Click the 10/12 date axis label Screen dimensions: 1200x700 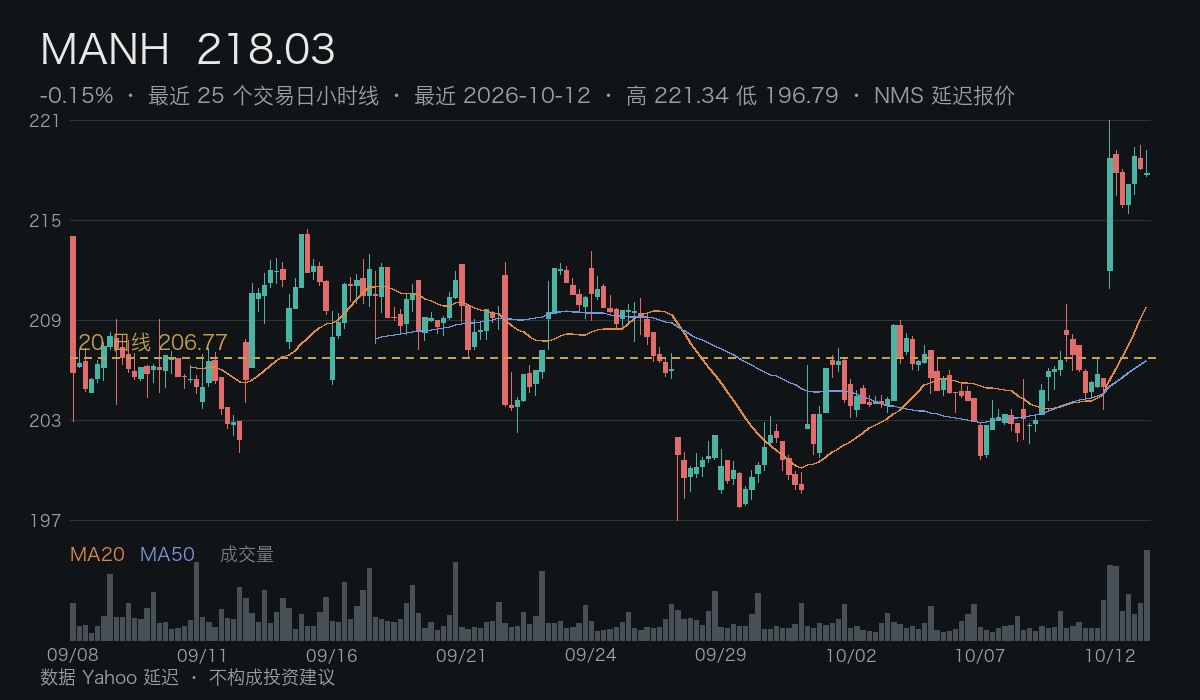point(1108,656)
